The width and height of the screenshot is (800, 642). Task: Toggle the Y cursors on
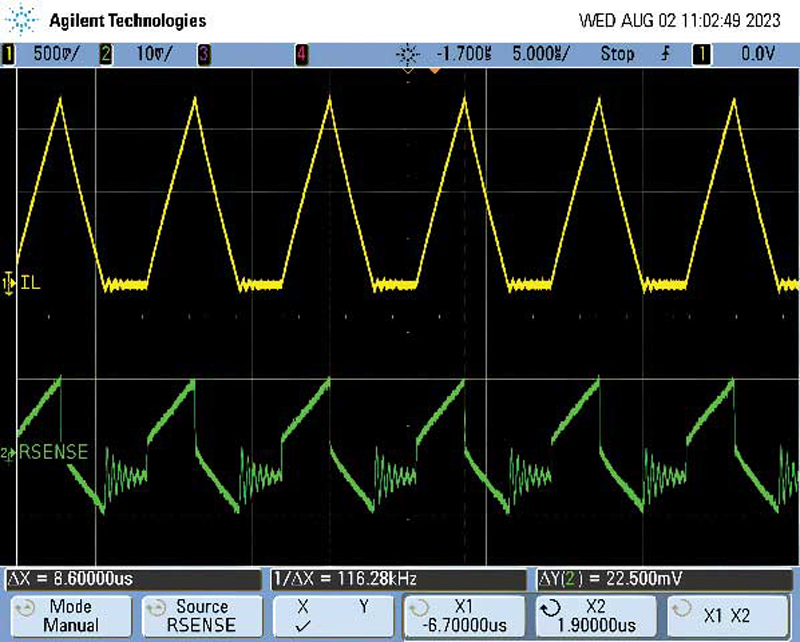(x=366, y=615)
